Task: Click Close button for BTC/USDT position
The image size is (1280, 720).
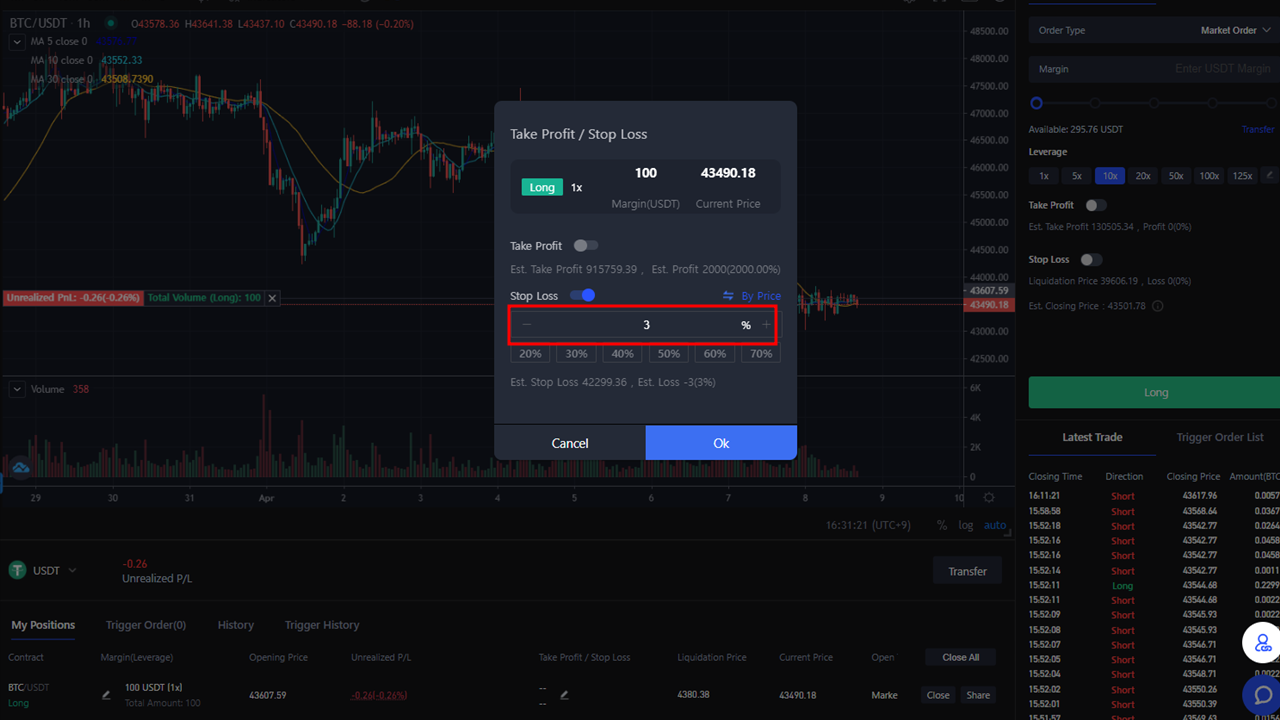Action: coord(938,695)
